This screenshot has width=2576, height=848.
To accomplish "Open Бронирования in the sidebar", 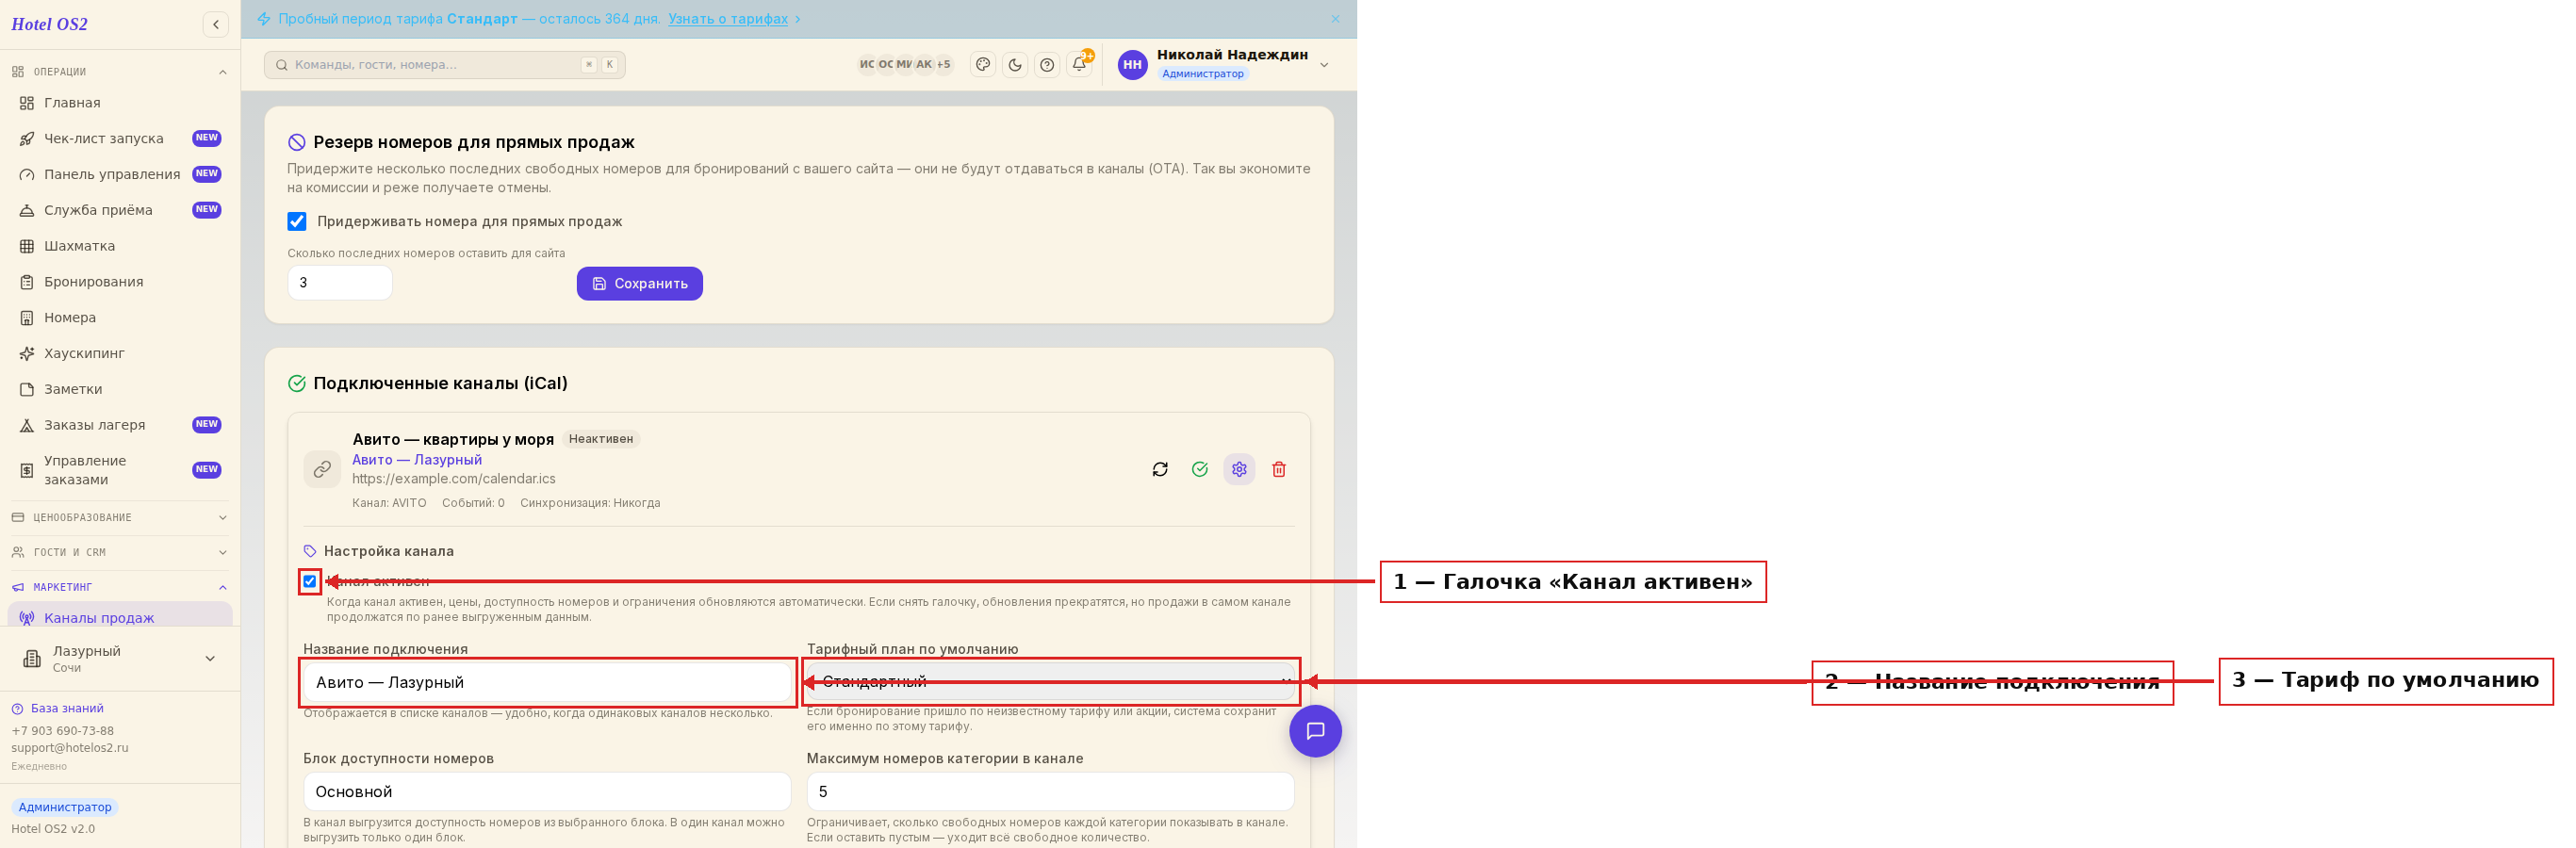I will click(120, 282).
